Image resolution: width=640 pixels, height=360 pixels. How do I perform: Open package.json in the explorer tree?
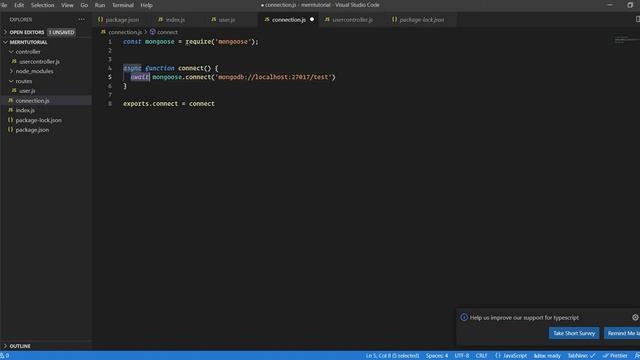pyautogui.click(x=32, y=130)
